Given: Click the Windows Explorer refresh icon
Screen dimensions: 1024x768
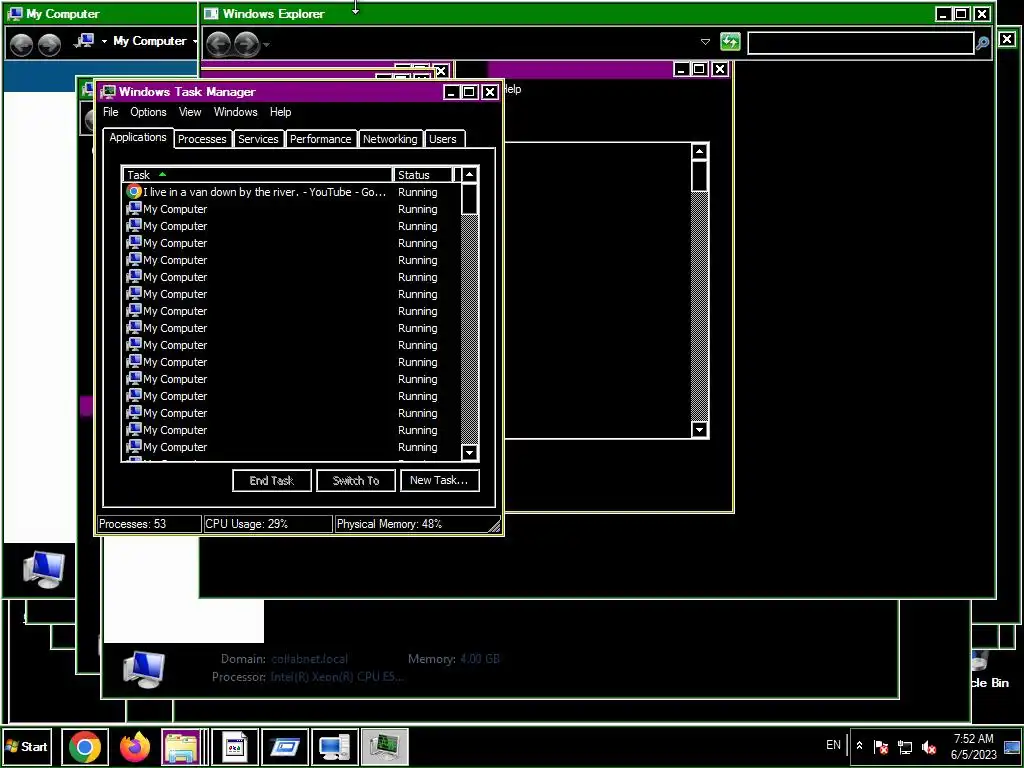Looking at the screenshot, I should click(730, 42).
